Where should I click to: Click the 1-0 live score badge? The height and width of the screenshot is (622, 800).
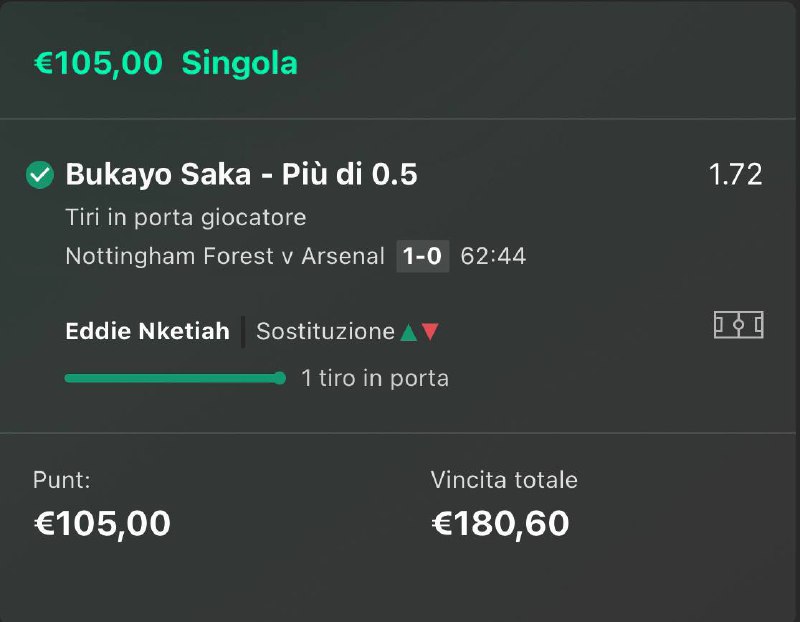pyautogui.click(x=422, y=256)
